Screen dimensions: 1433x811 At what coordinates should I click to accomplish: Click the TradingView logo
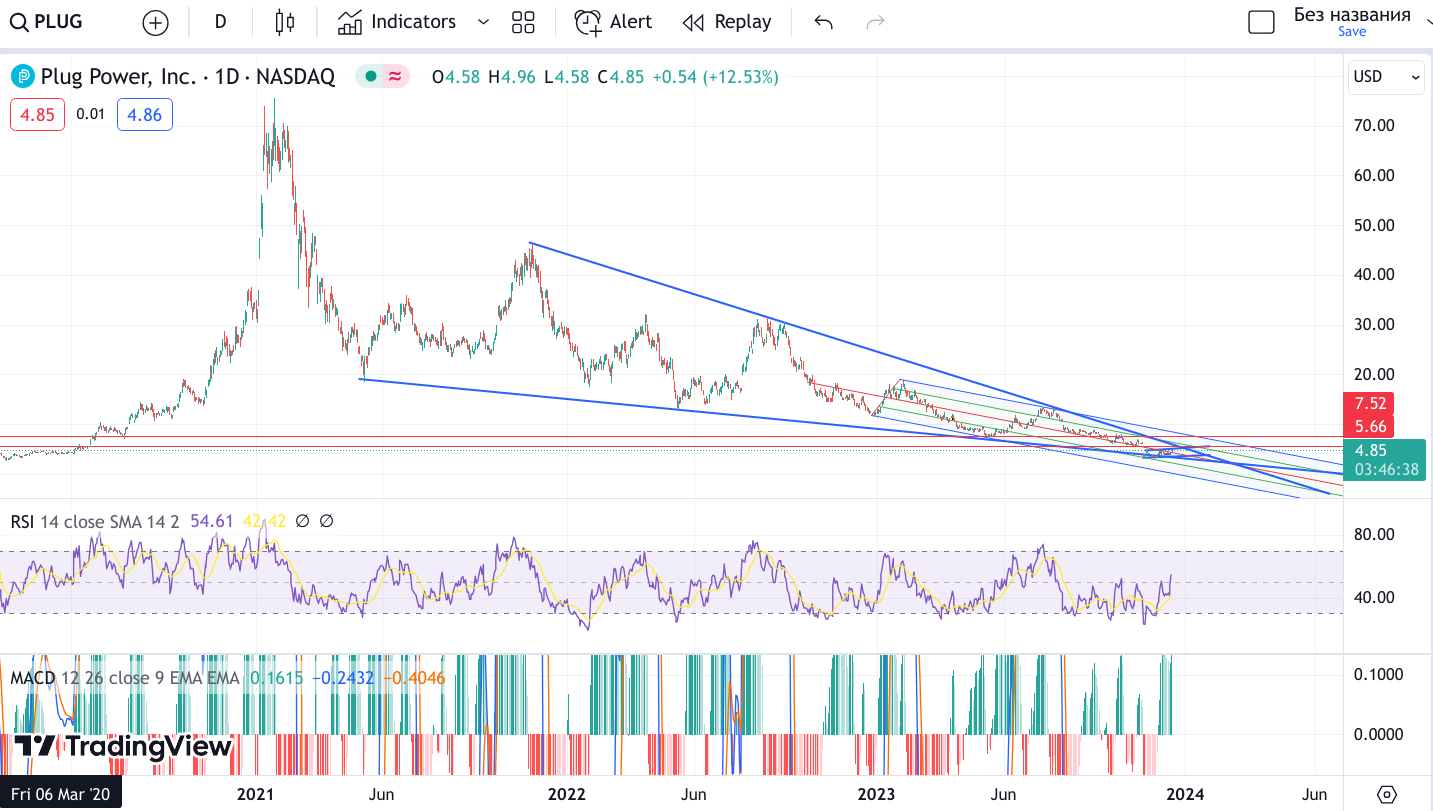123,746
